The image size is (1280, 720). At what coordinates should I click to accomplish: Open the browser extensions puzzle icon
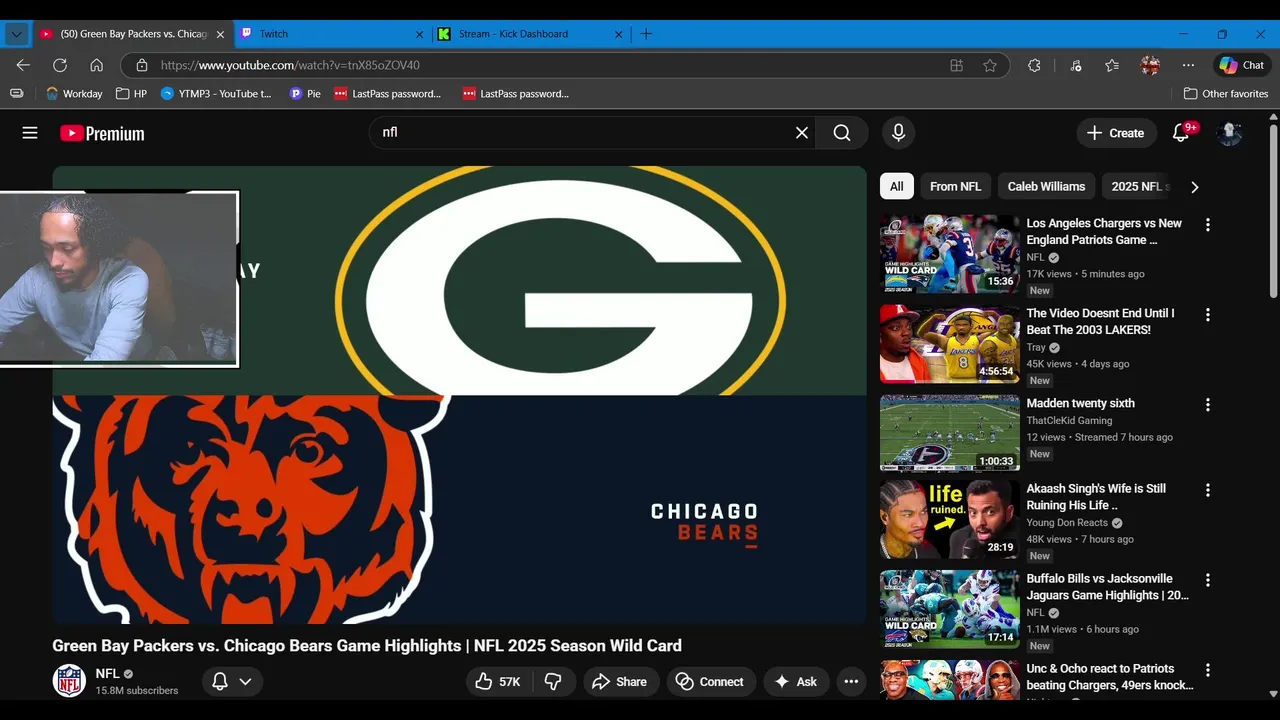coord(1034,65)
